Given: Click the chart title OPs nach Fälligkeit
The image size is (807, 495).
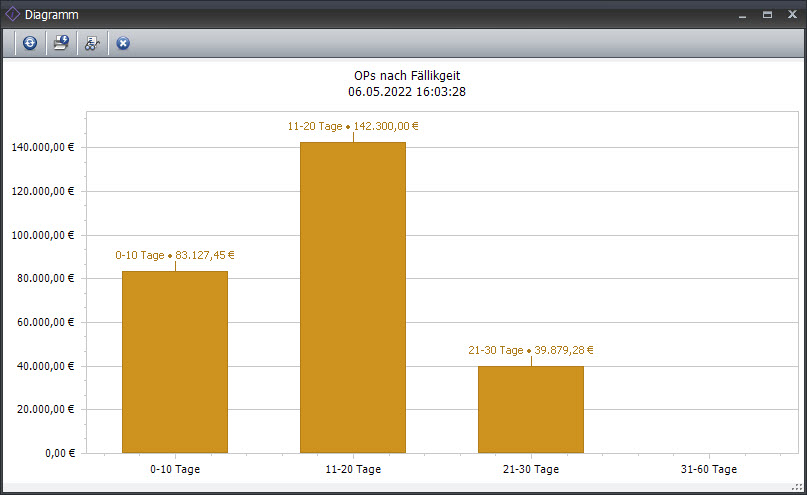Looking at the screenshot, I should click(407, 75).
